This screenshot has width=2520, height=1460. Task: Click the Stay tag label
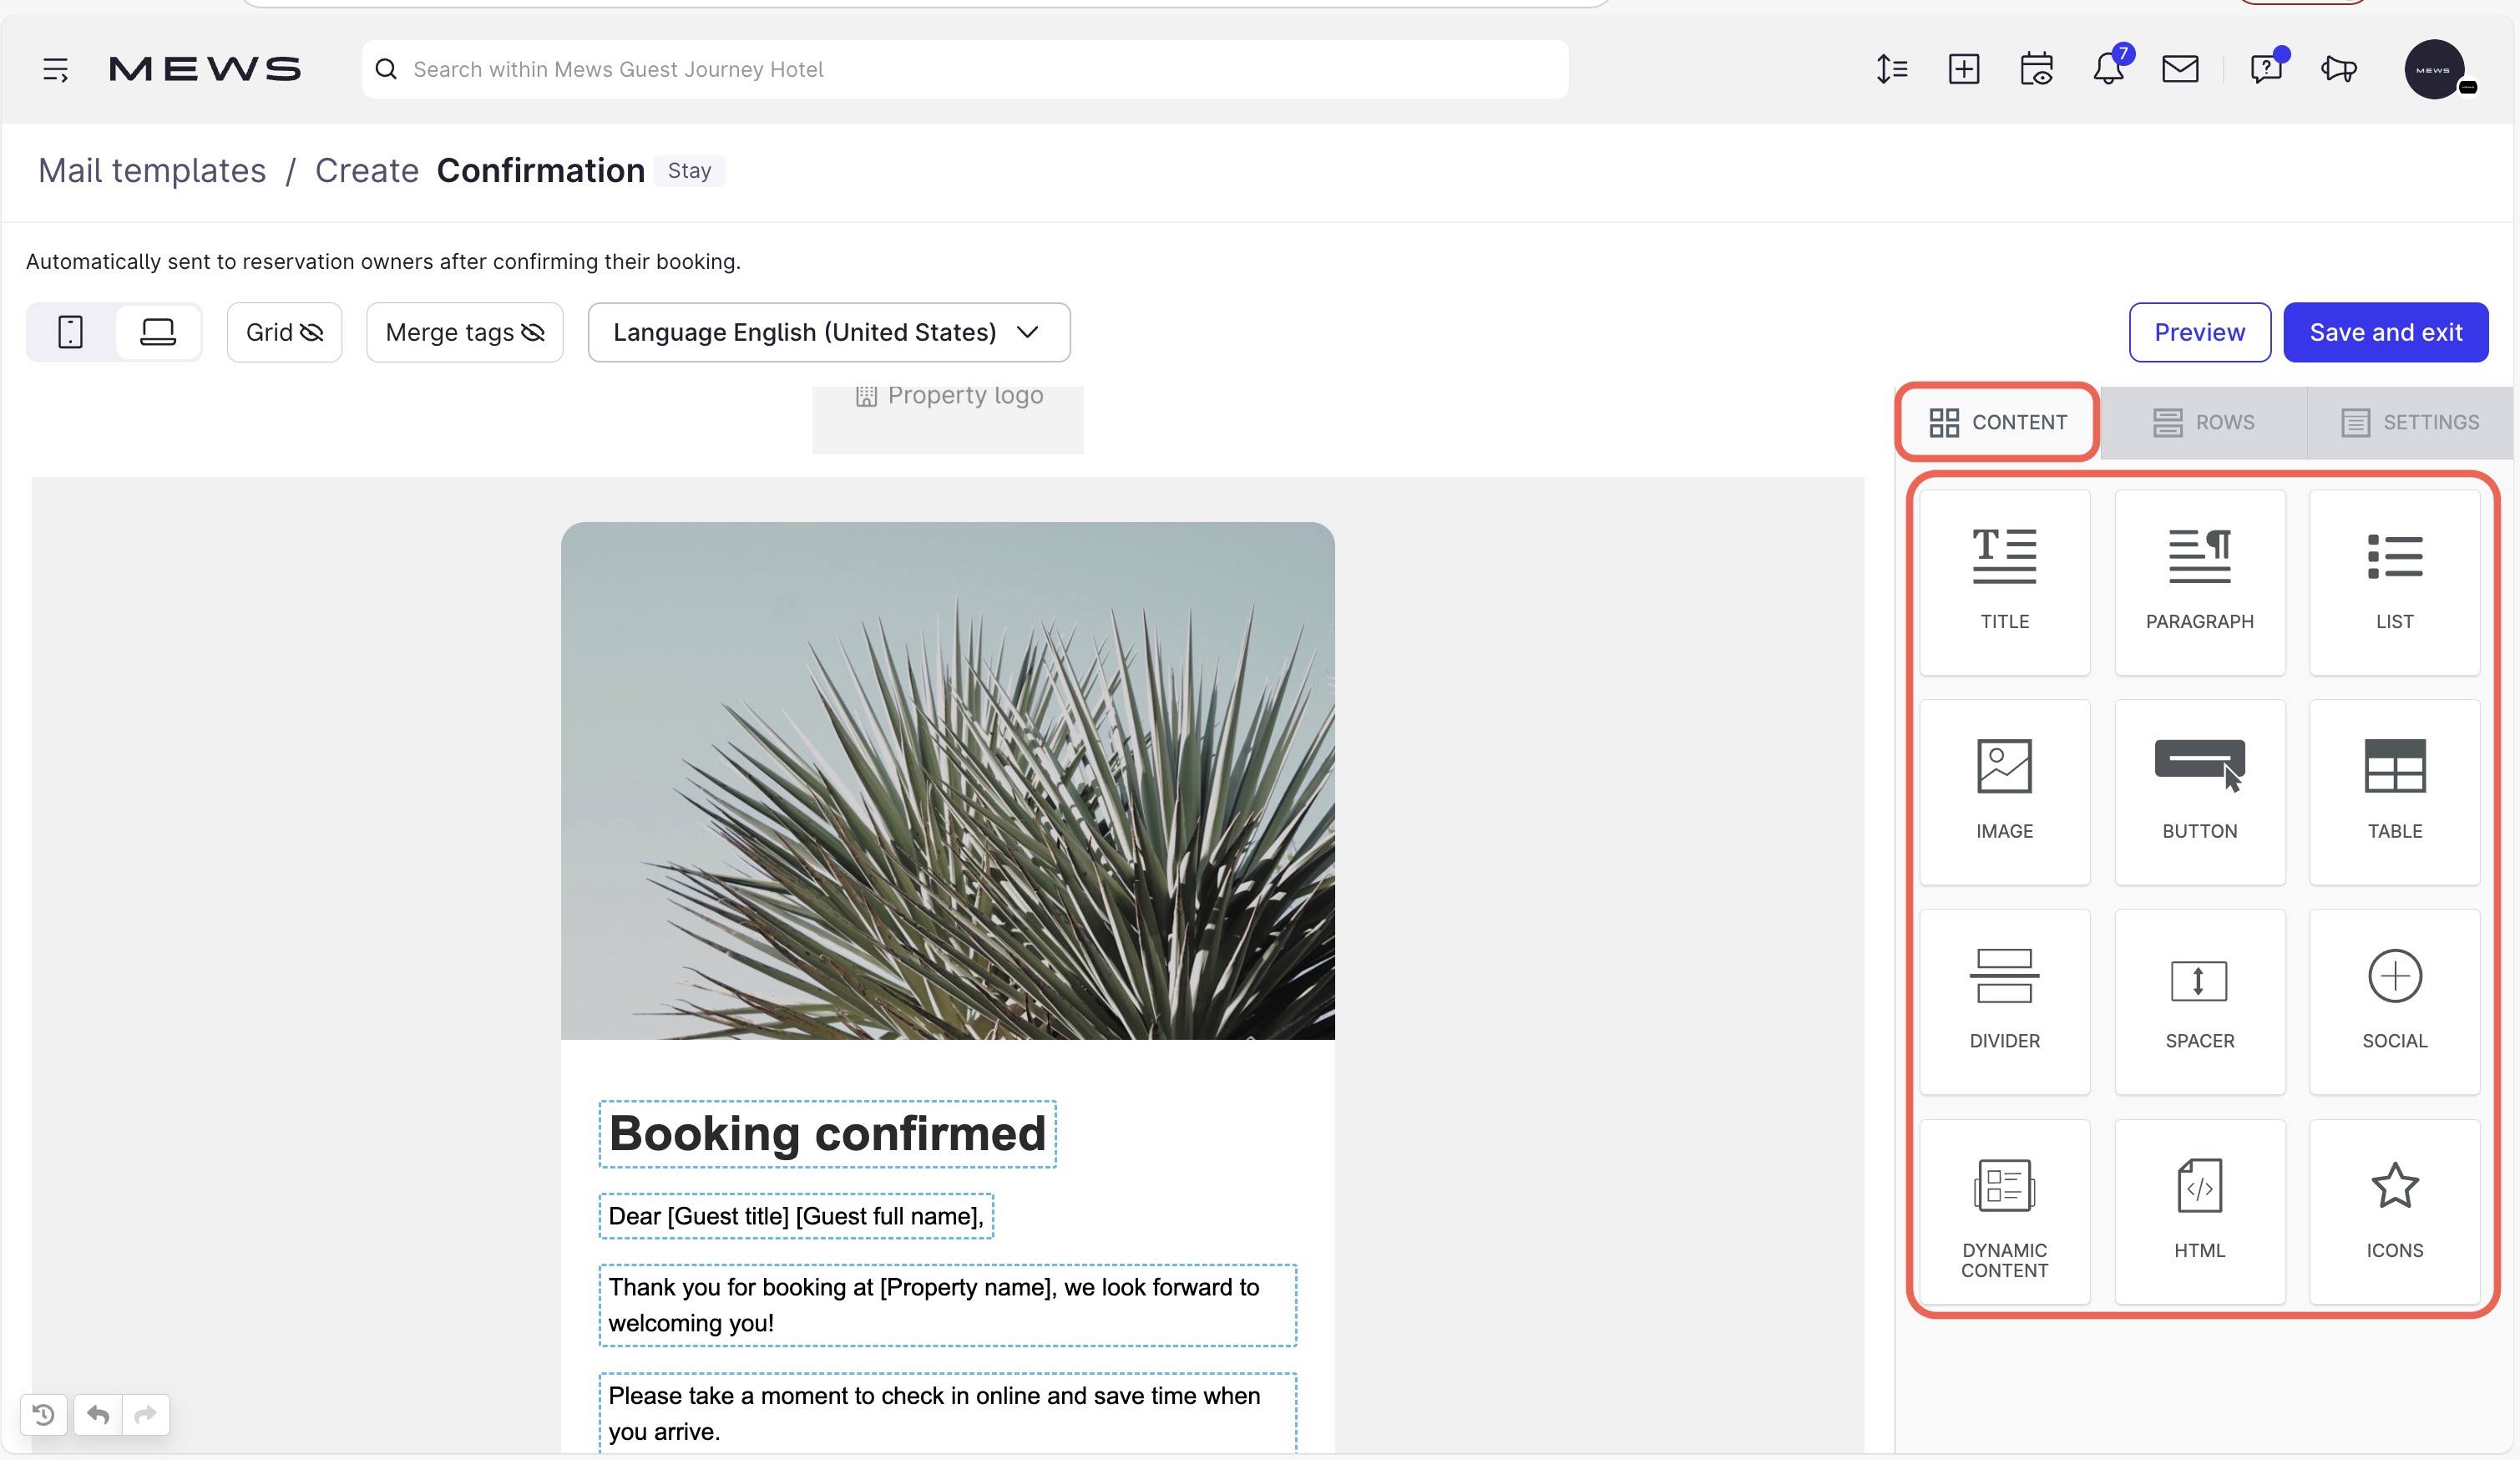pyautogui.click(x=689, y=171)
